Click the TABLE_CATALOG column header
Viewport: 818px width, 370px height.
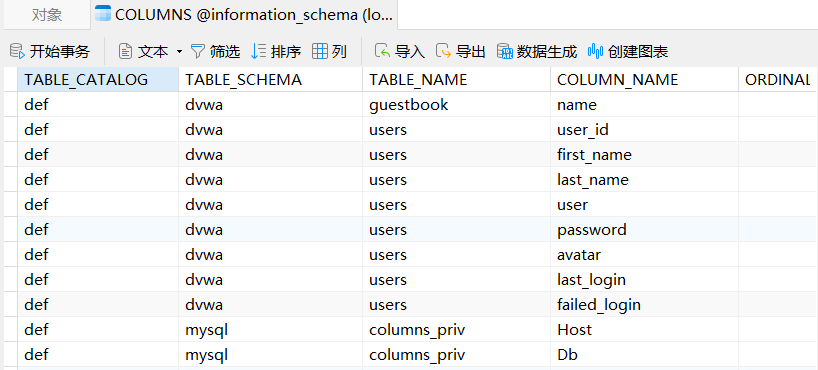click(x=98, y=79)
